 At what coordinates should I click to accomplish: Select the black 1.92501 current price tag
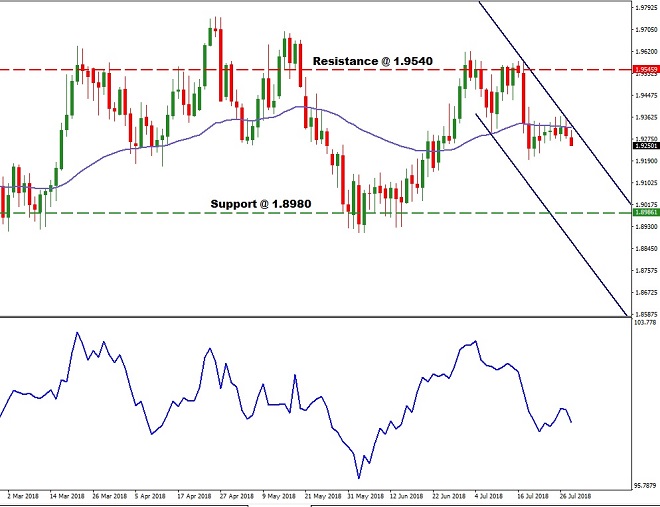tap(646, 146)
